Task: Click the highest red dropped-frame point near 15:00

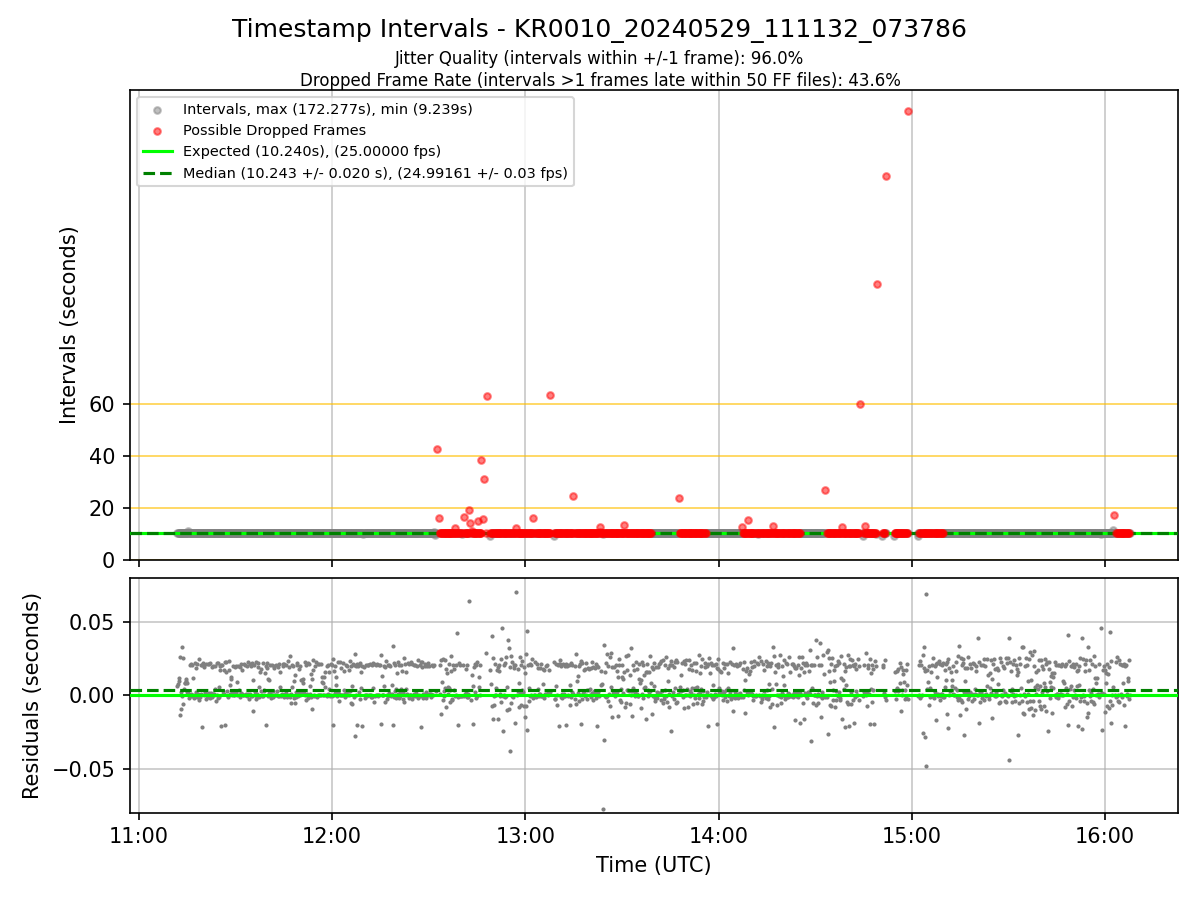Action: click(x=908, y=111)
